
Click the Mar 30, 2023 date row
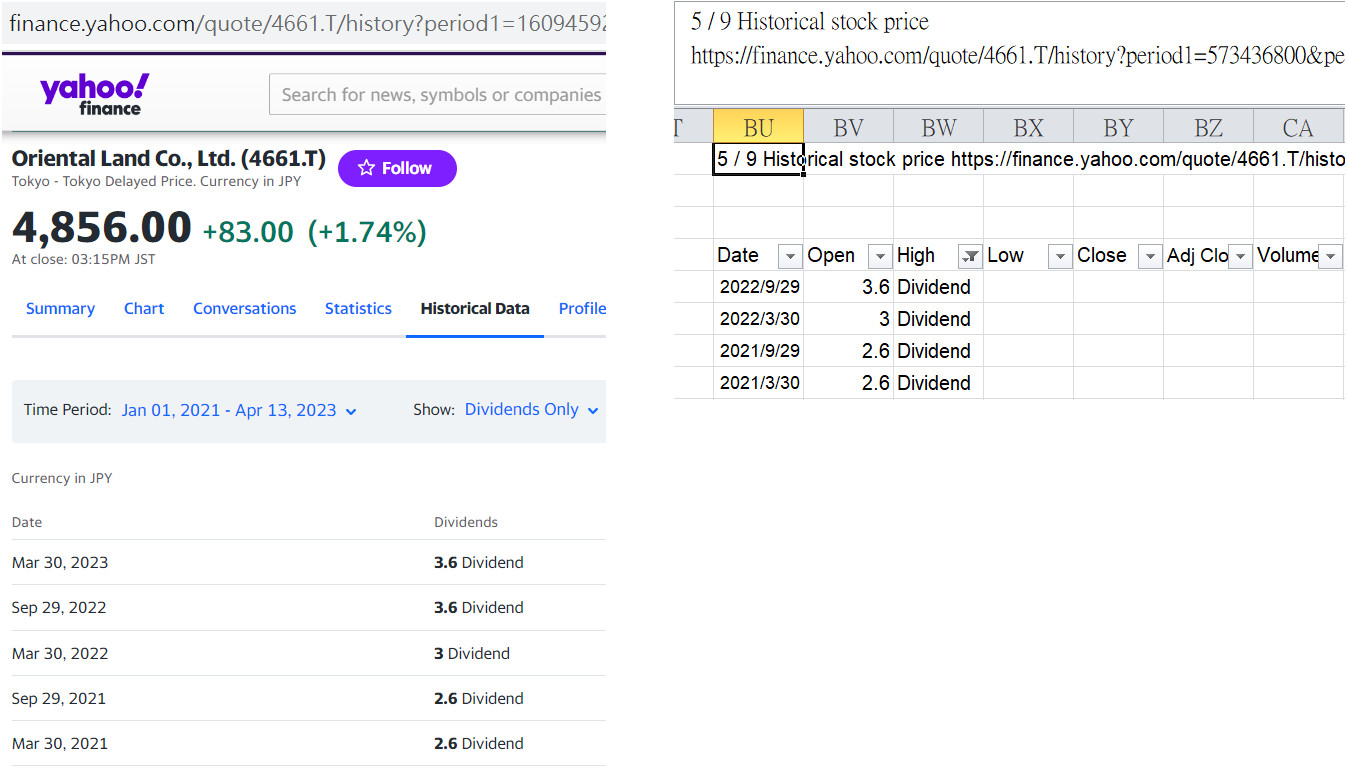(x=308, y=563)
